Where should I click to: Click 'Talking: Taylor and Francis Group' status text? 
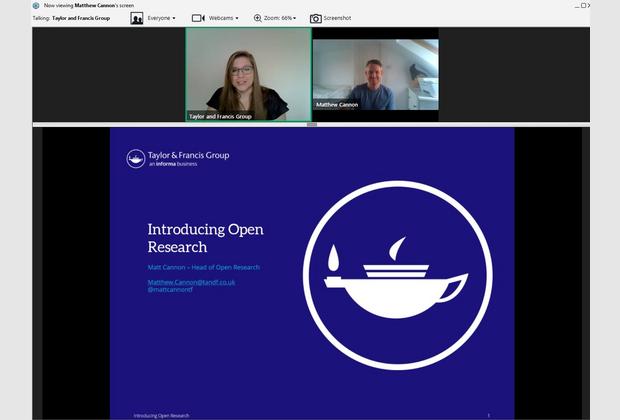tap(71, 18)
